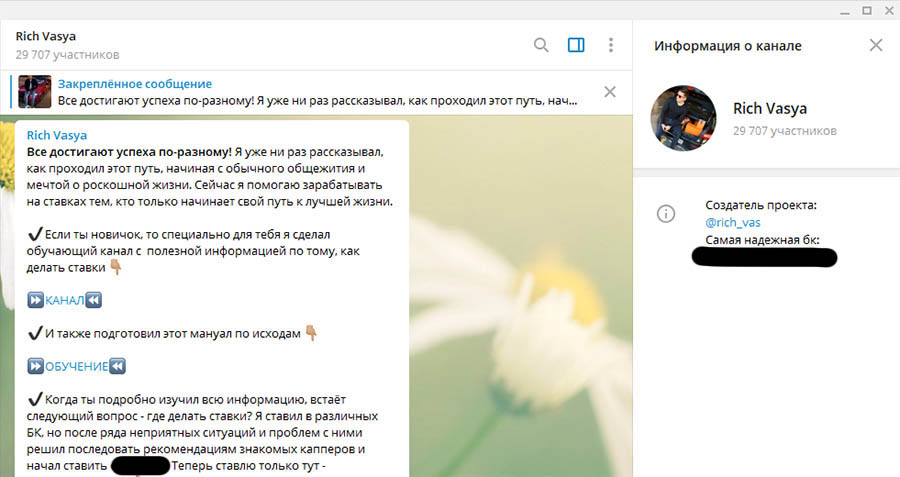Click the 29 707 участников count in chat header
The image size is (900, 477).
(68, 54)
